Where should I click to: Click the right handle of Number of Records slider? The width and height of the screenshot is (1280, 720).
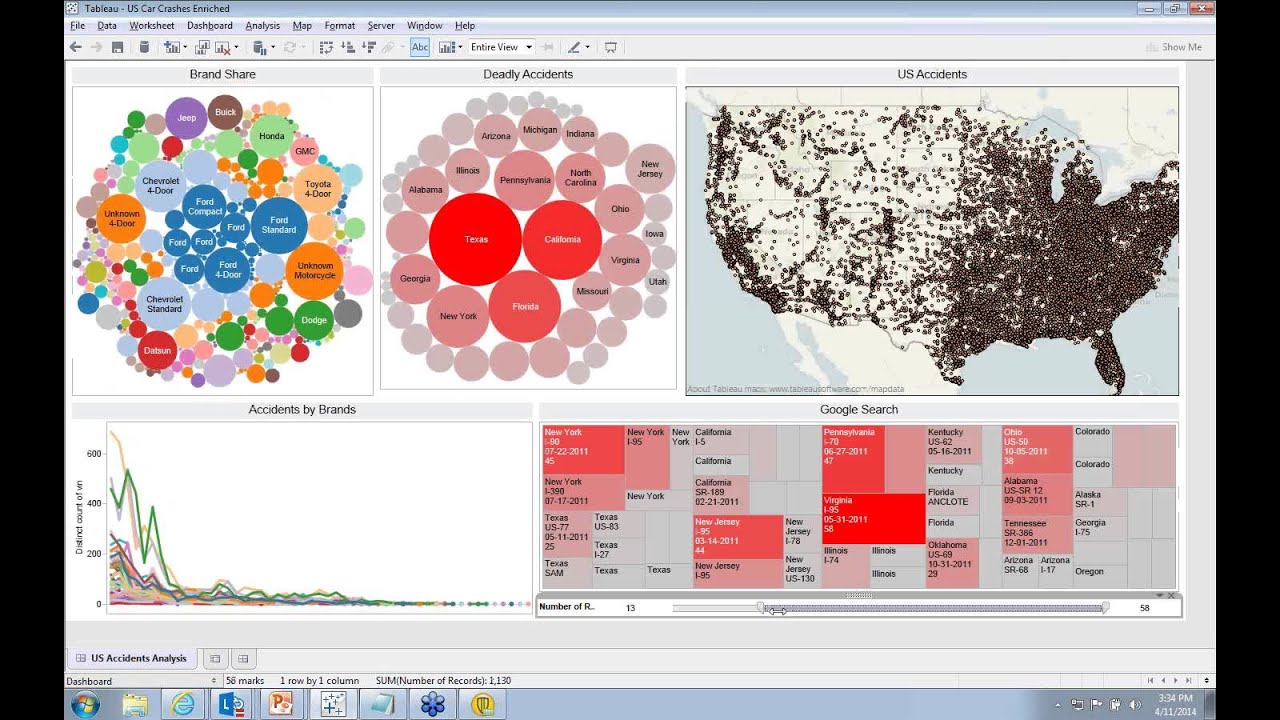1105,607
